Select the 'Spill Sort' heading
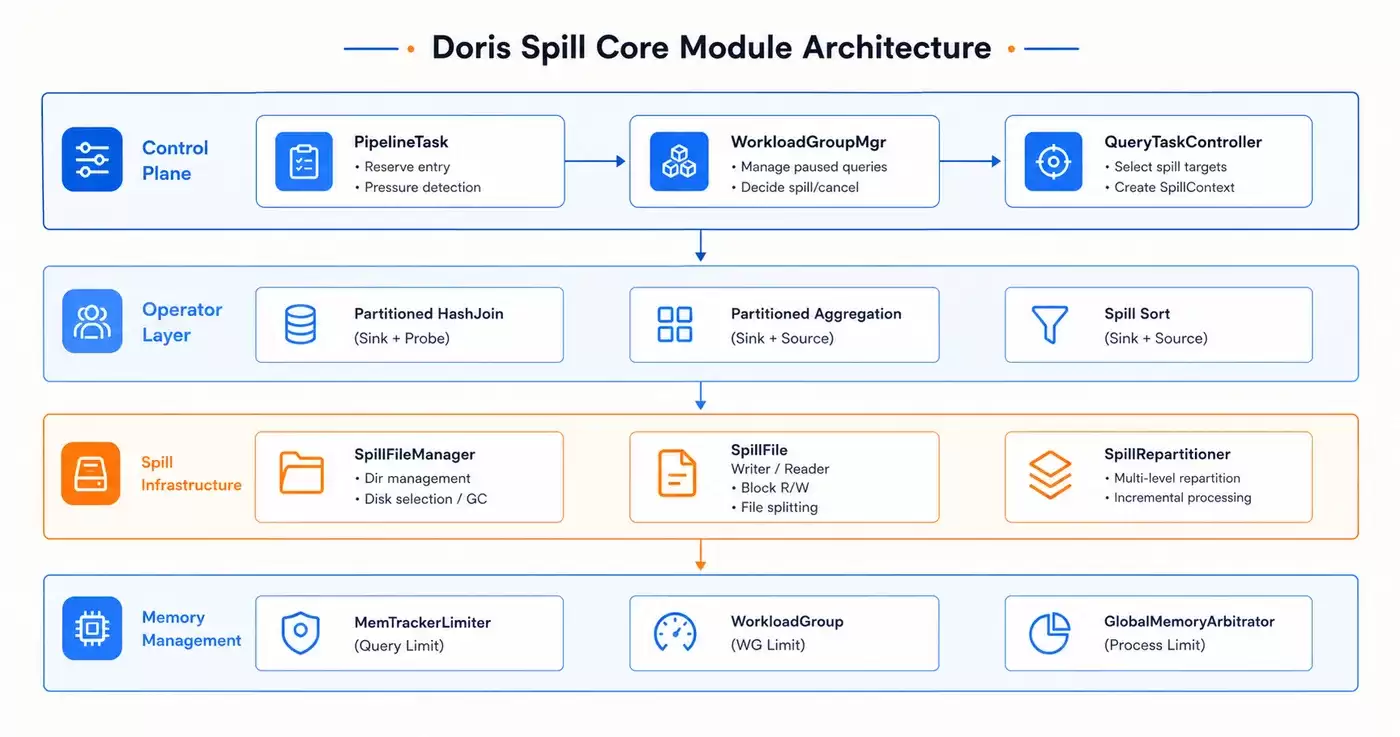The width and height of the screenshot is (1400, 737). (x=1137, y=314)
